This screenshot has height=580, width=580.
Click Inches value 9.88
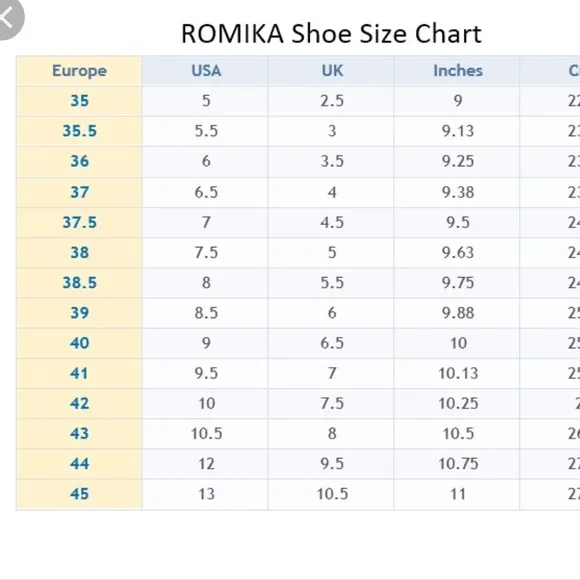click(458, 313)
